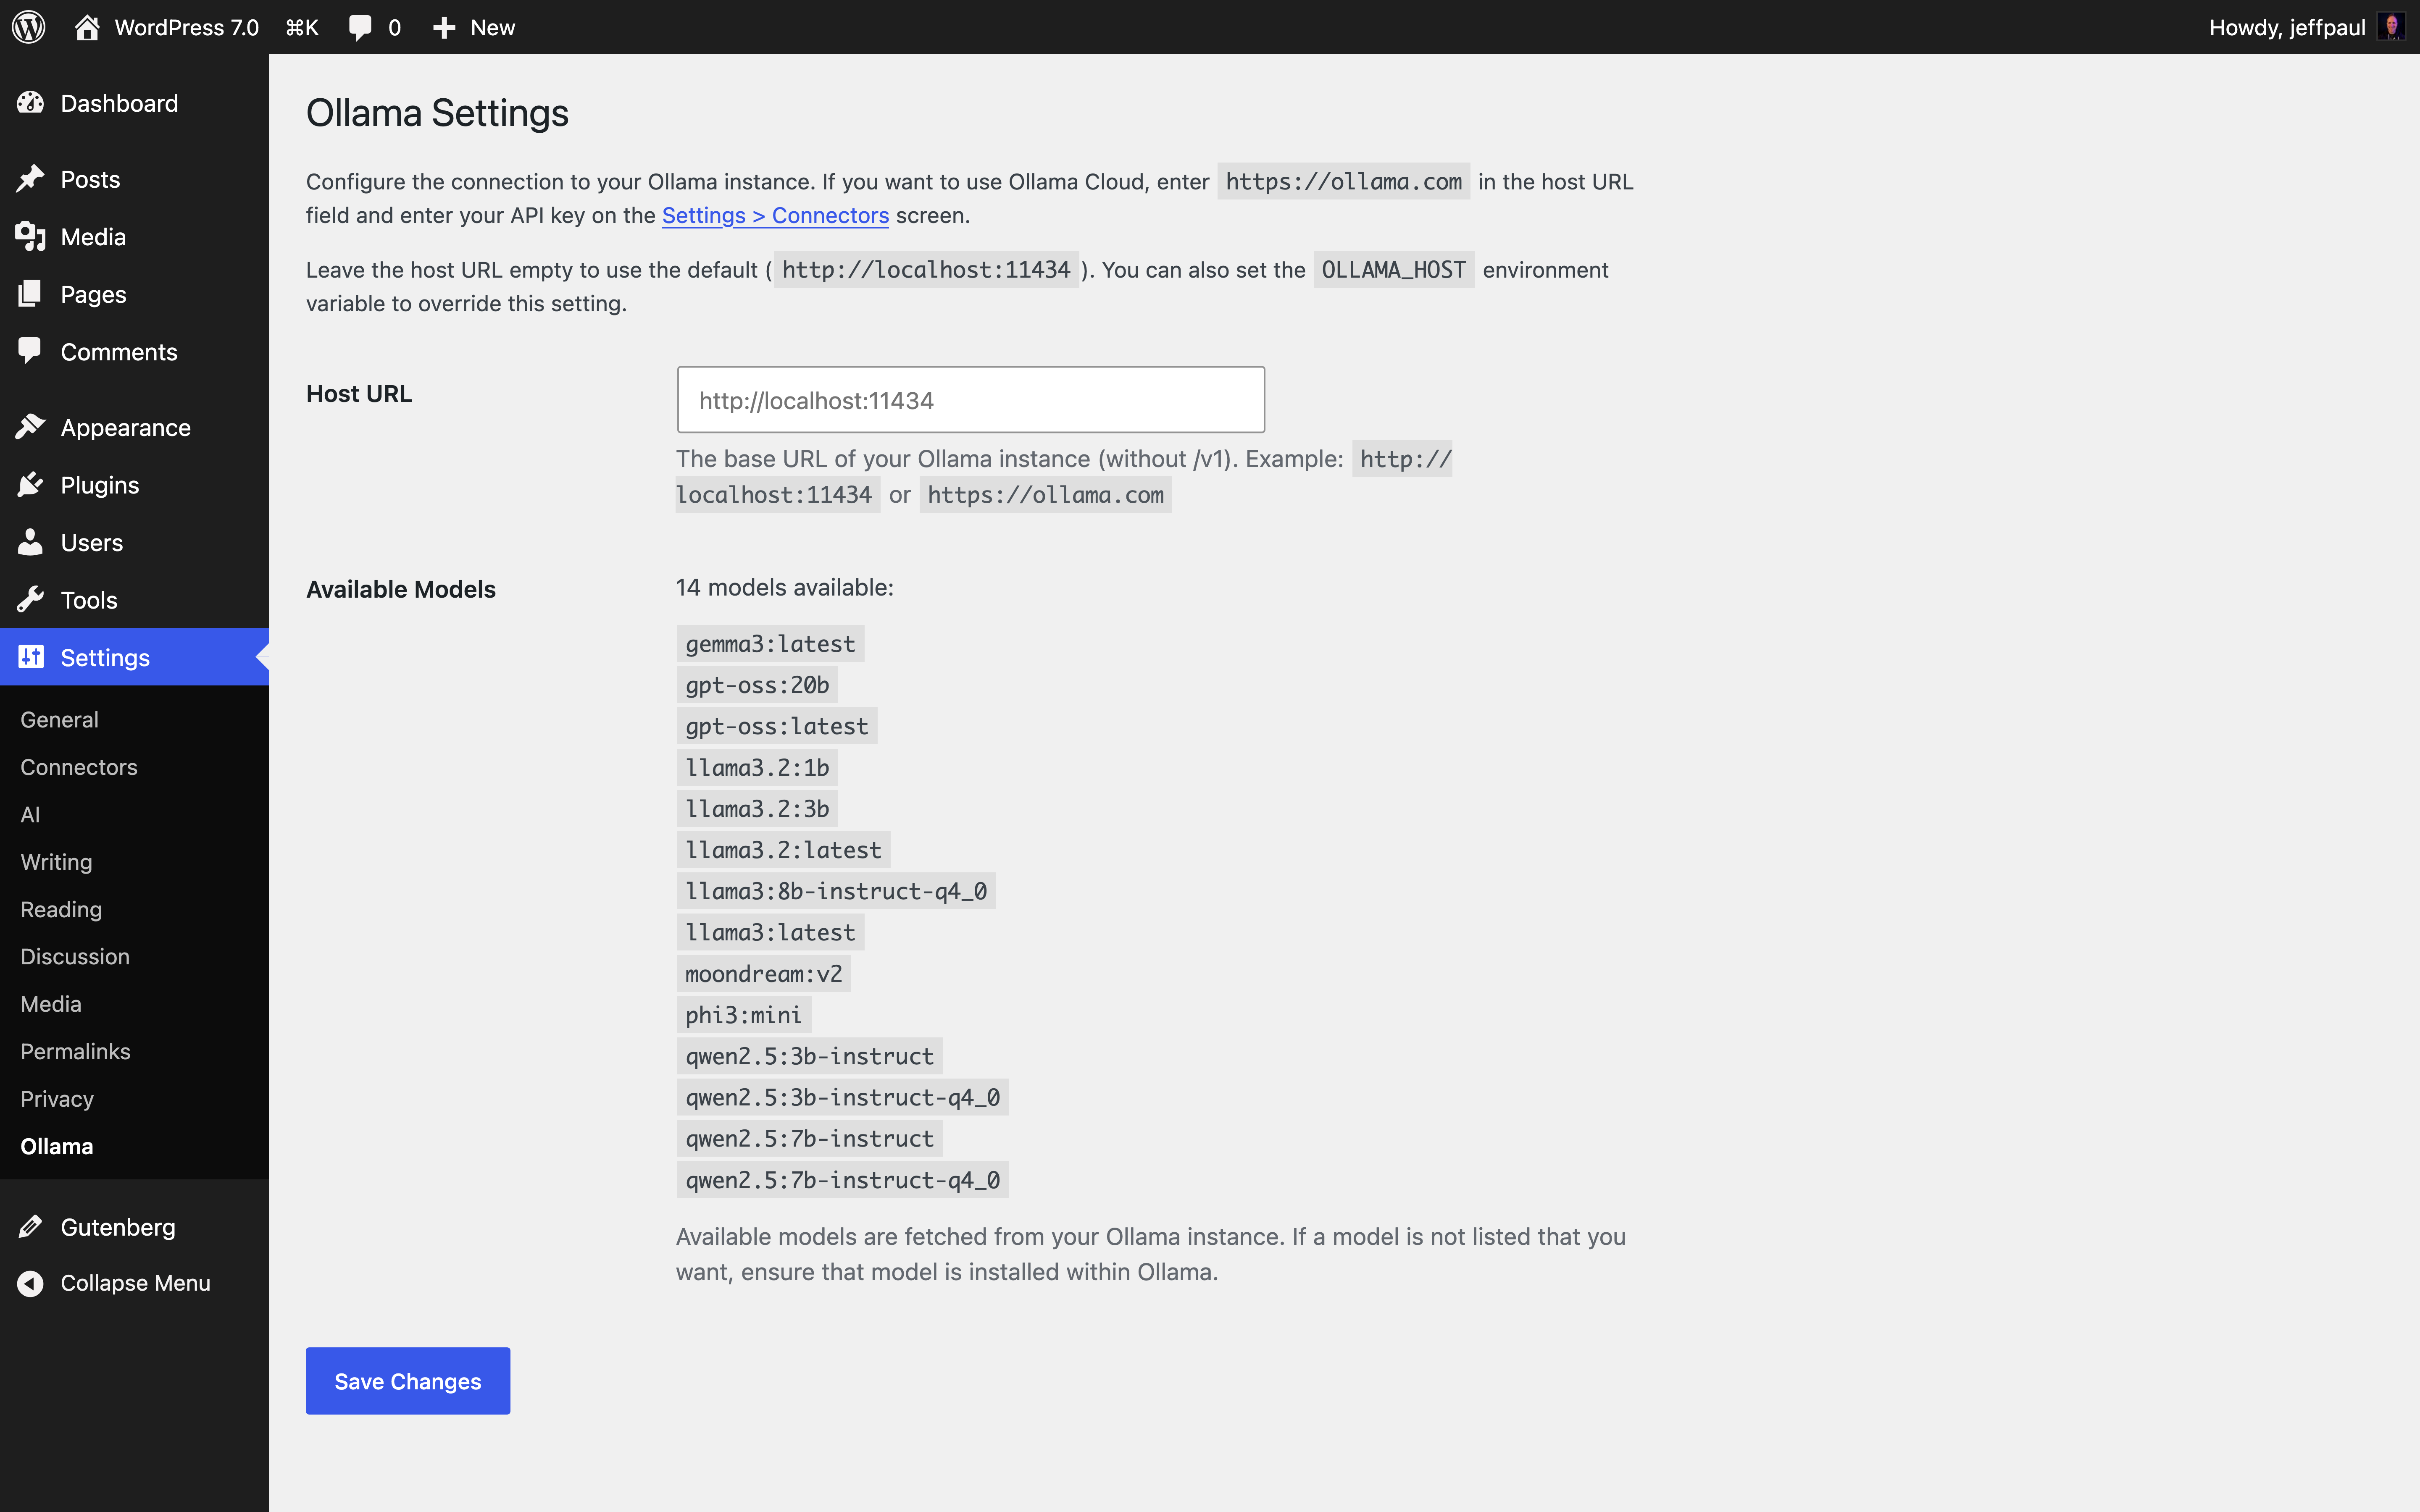Click the Tools wrench icon
The height and width of the screenshot is (1512, 2420).
[30, 600]
